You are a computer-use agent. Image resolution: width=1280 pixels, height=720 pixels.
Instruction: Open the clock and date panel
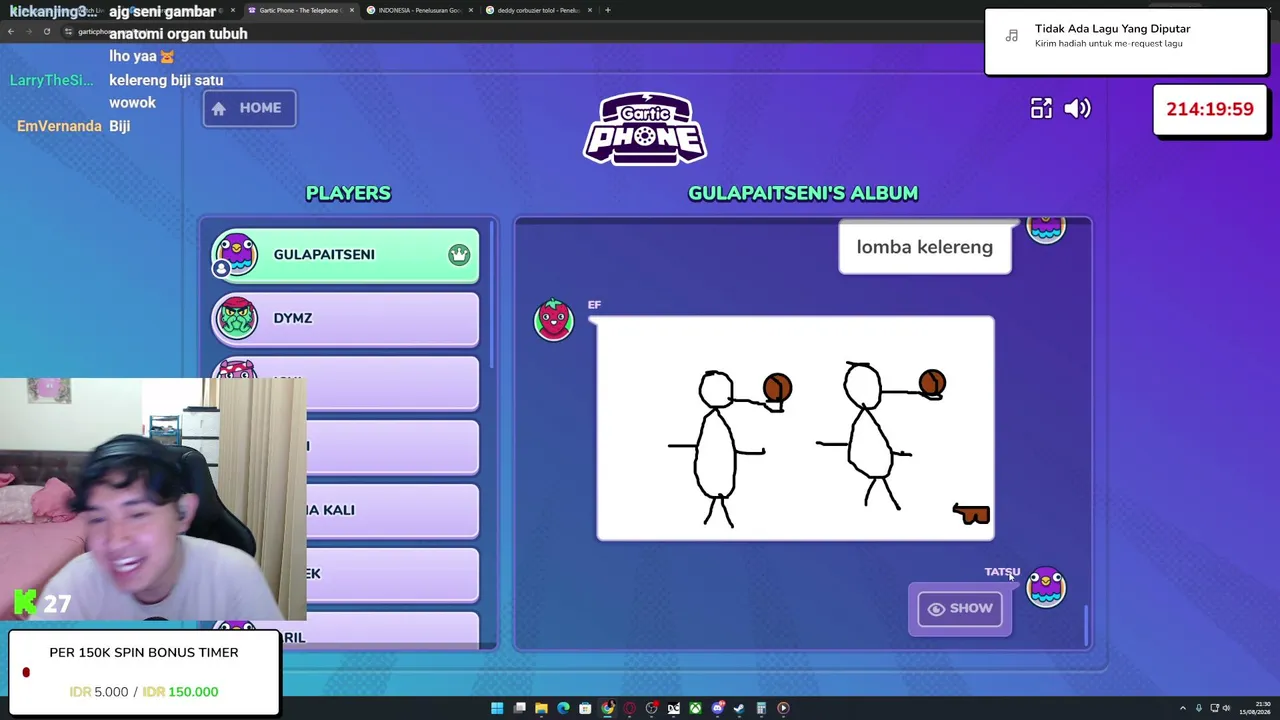(x=1256, y=708)
